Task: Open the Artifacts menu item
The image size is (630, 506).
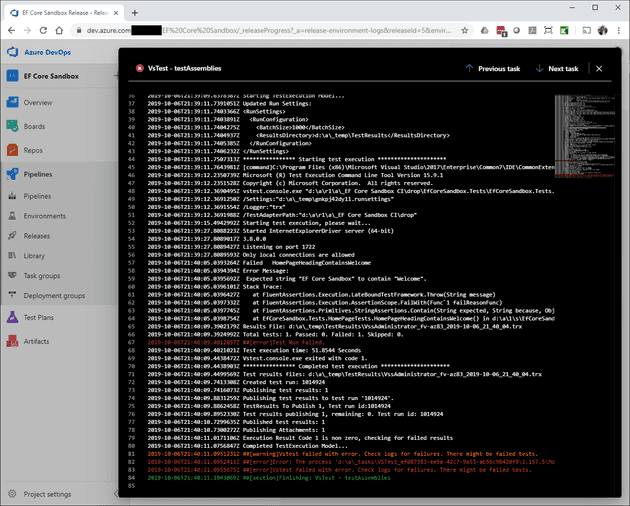Action: coord(36,341)
